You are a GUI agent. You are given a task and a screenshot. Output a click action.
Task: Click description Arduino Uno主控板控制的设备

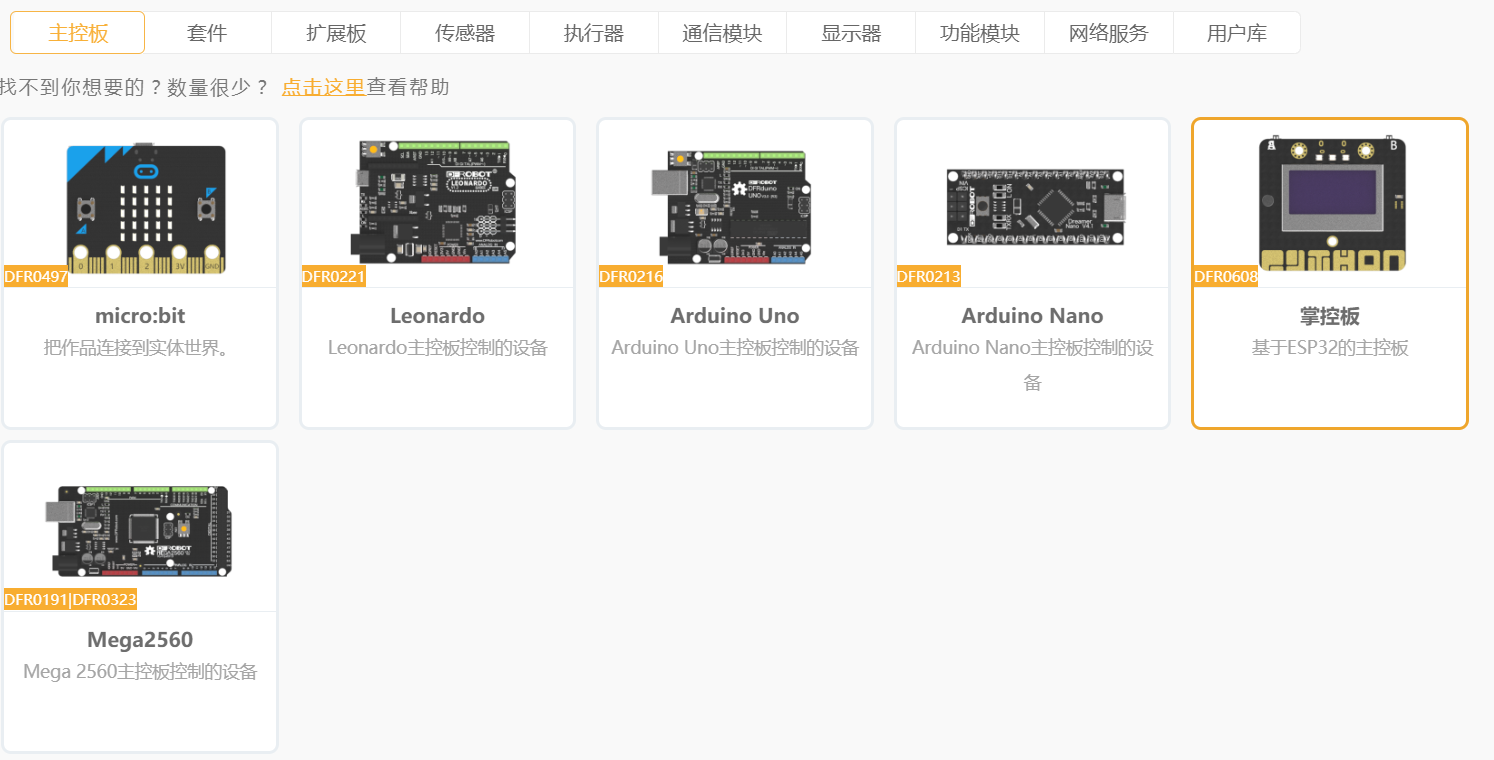click(x=735, y=348)
